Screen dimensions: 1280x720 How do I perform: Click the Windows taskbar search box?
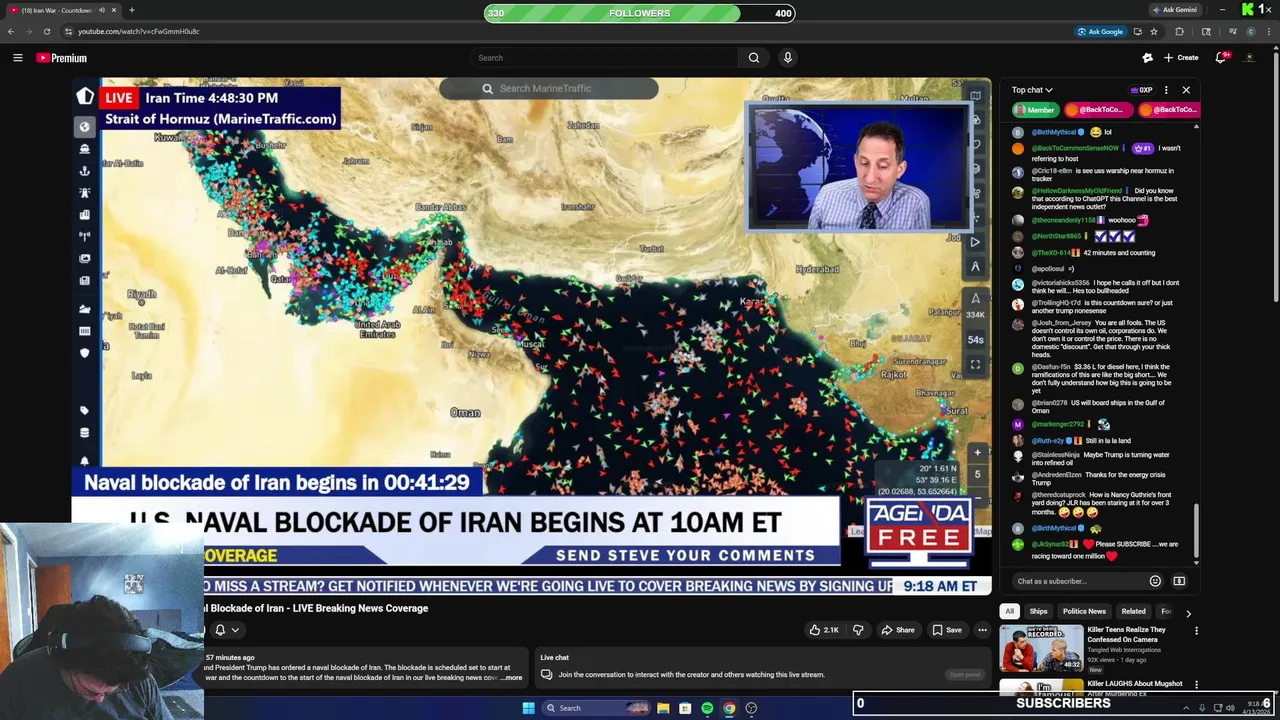click(596, 708)
